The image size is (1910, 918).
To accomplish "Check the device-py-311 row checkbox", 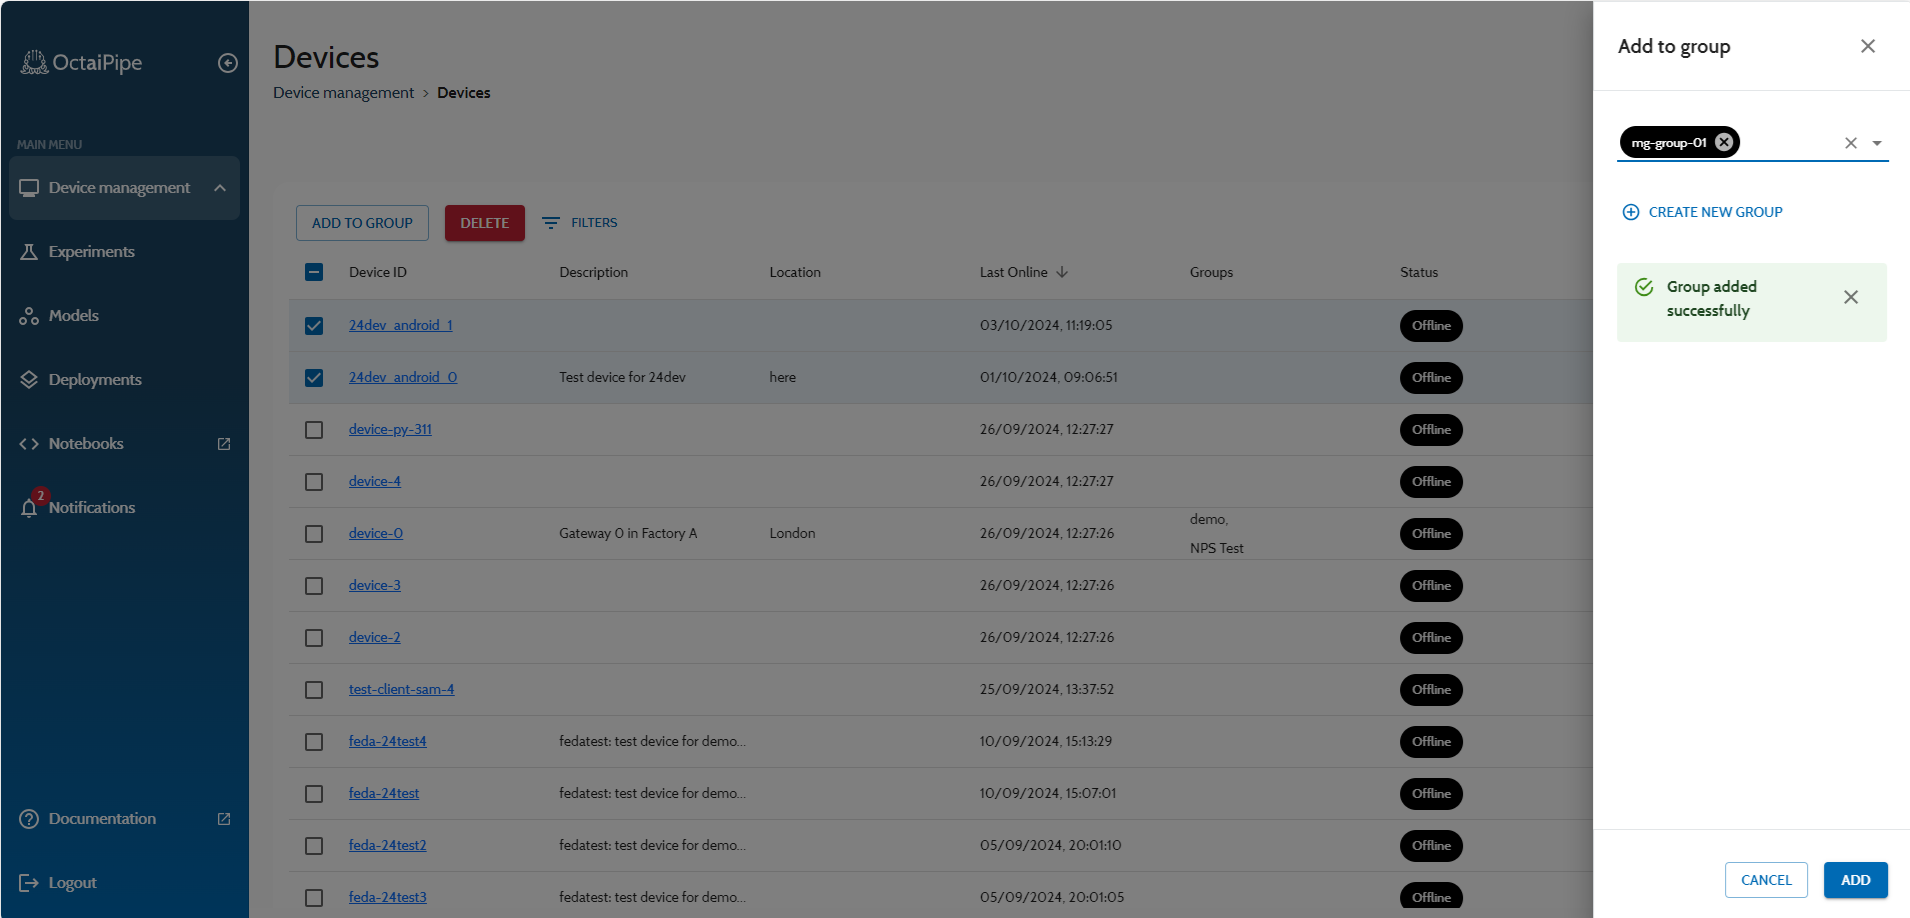I will click(x=314, y=430).
